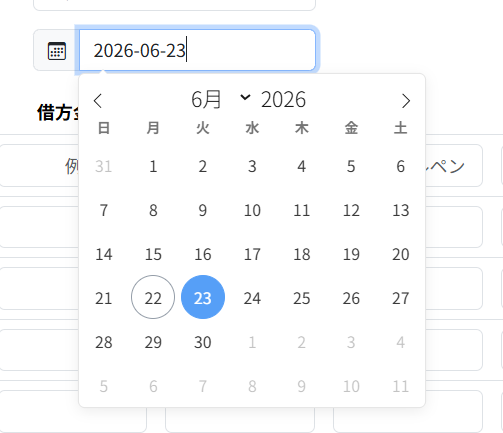Choose Friday June 26
This screenshot has width=503, height=433.
pyautogui.click(x=351, y=298)
